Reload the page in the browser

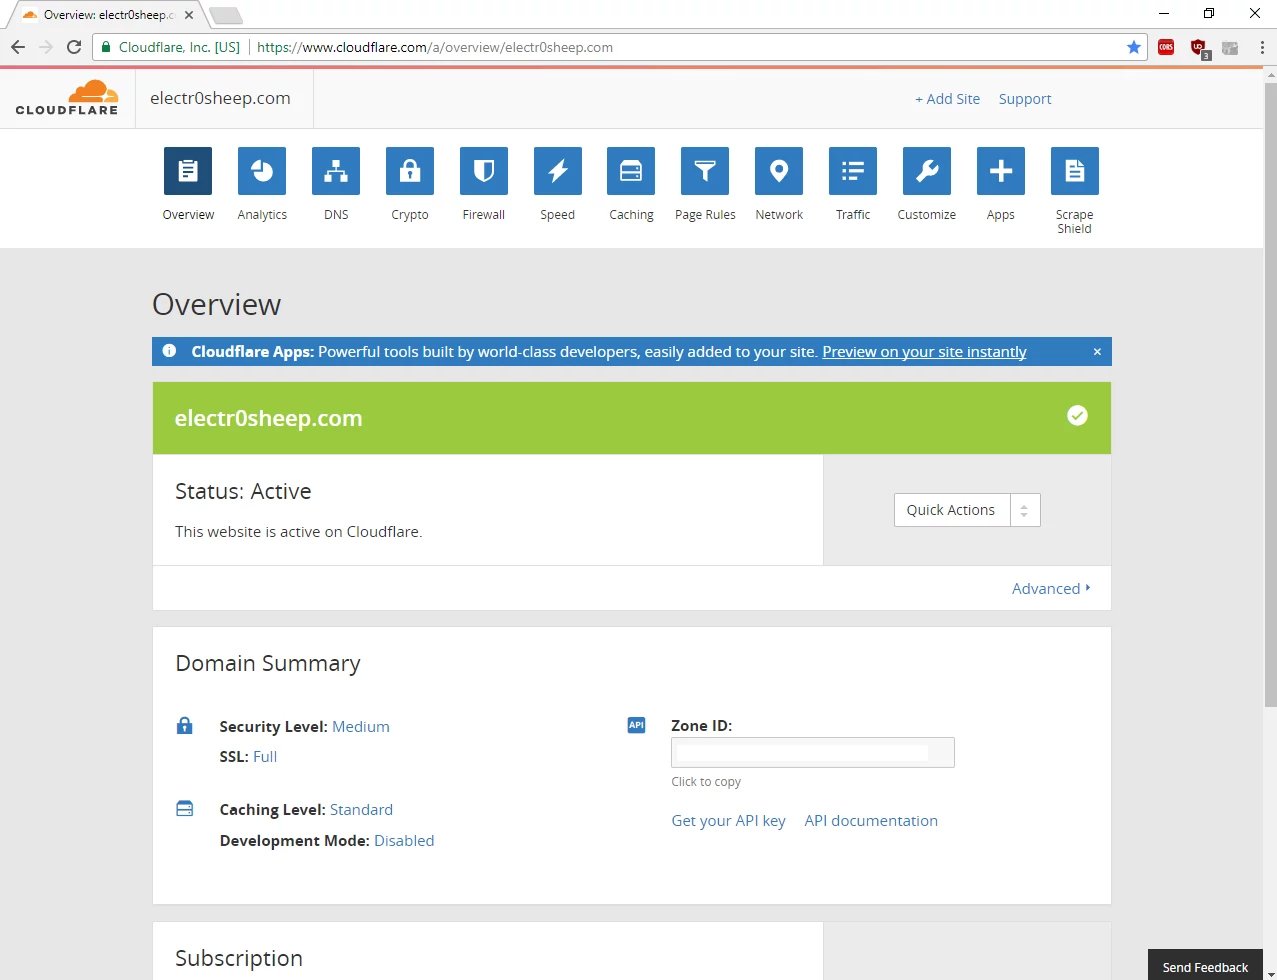click(74, 47)
